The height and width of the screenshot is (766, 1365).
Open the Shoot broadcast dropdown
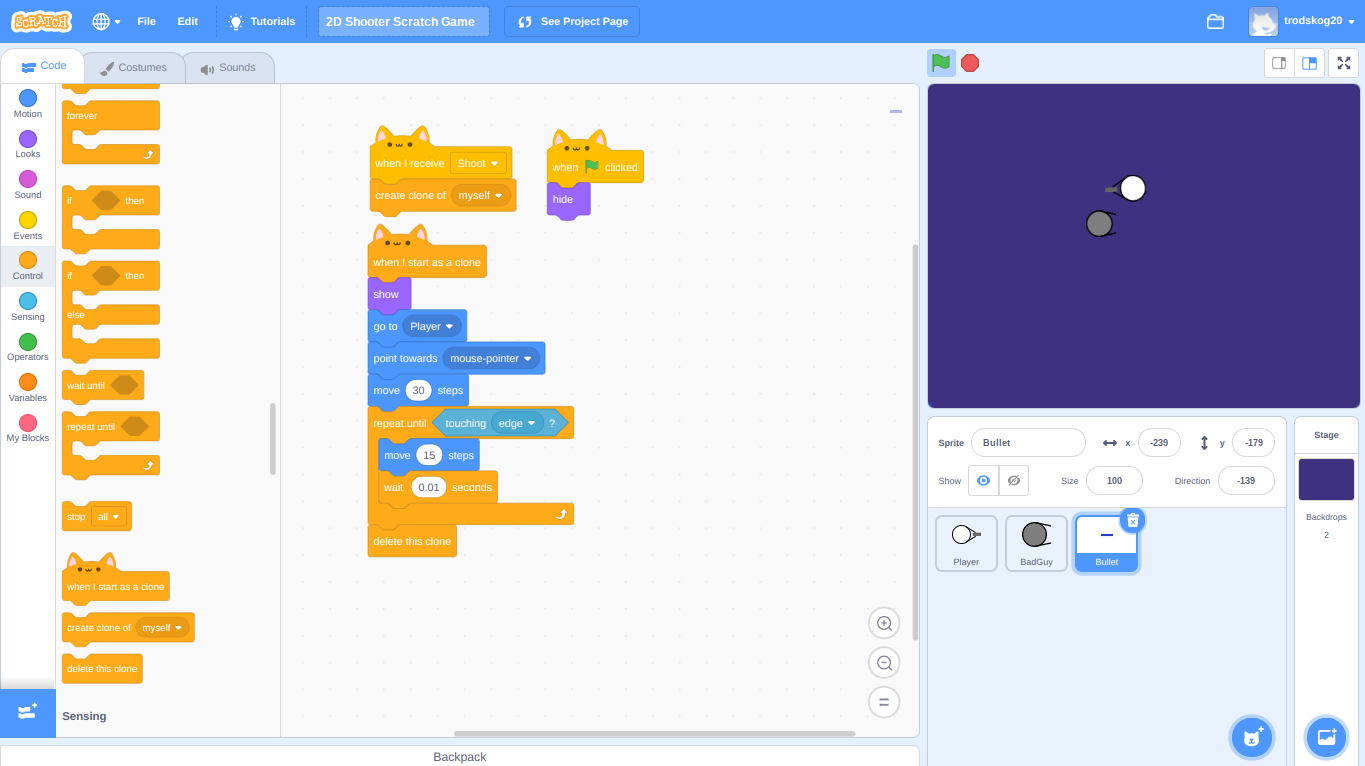[478, 163]
